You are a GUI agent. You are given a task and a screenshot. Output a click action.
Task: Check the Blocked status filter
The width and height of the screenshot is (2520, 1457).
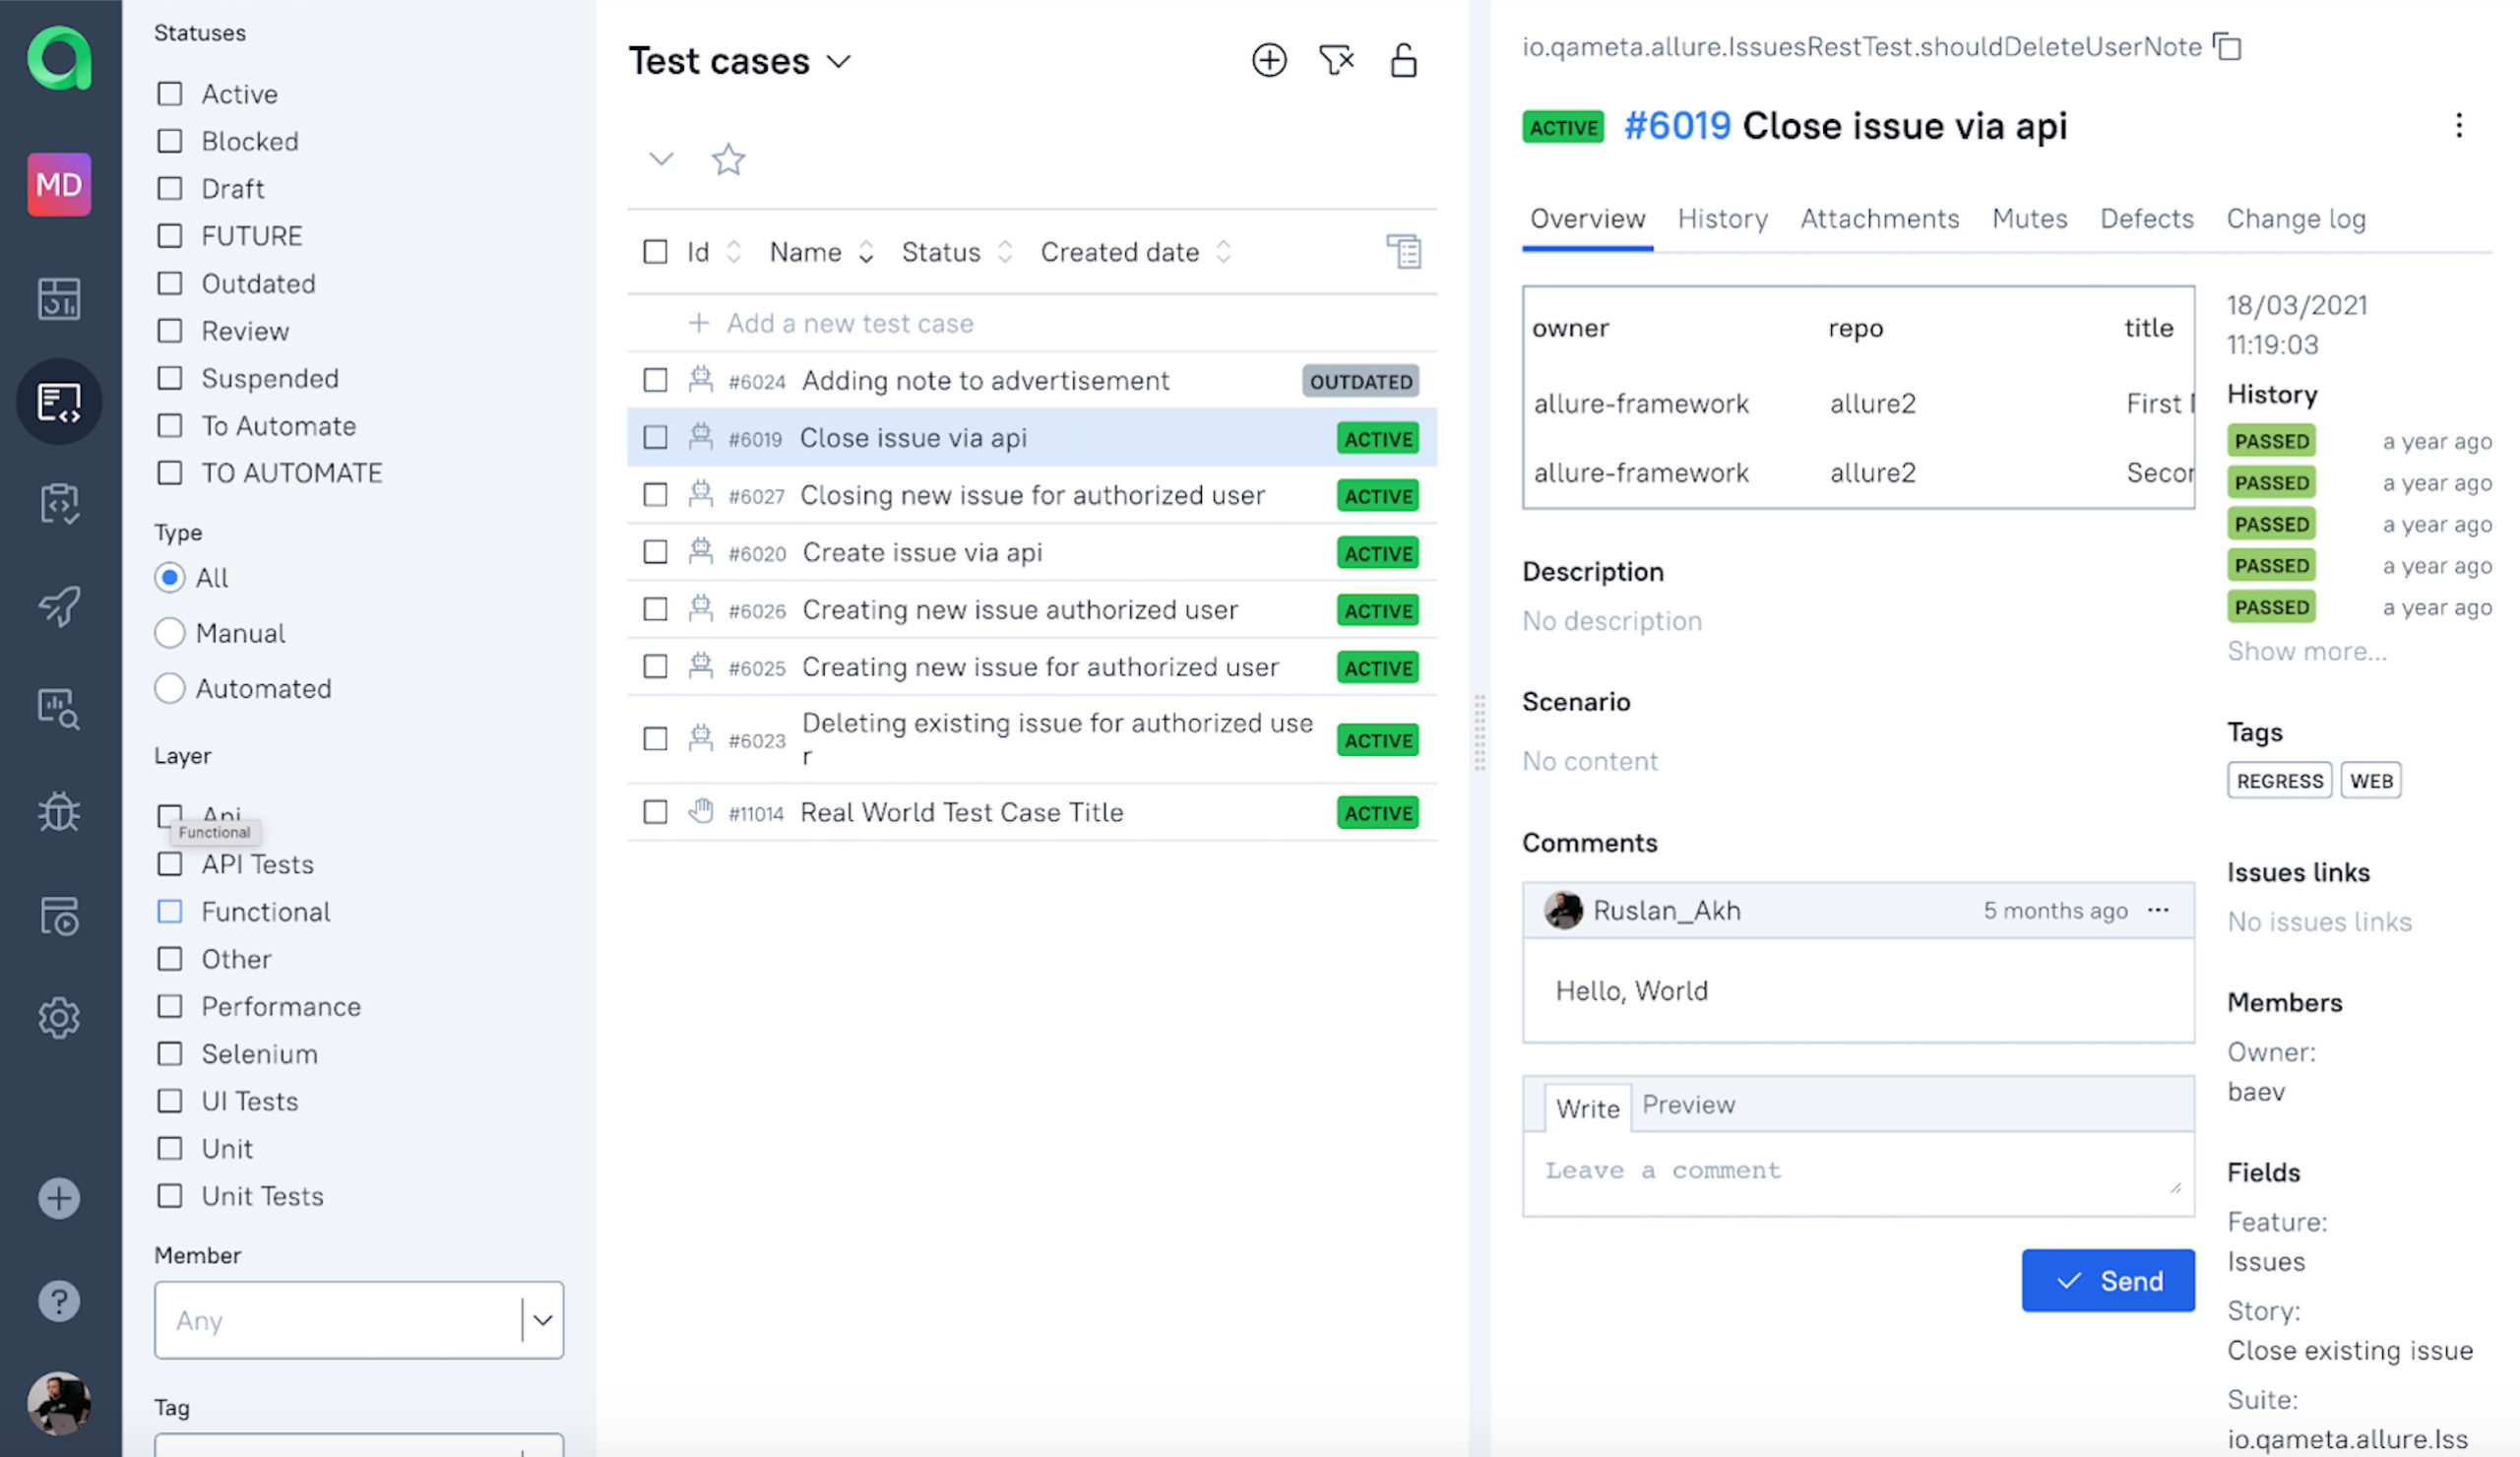point(170,141)
